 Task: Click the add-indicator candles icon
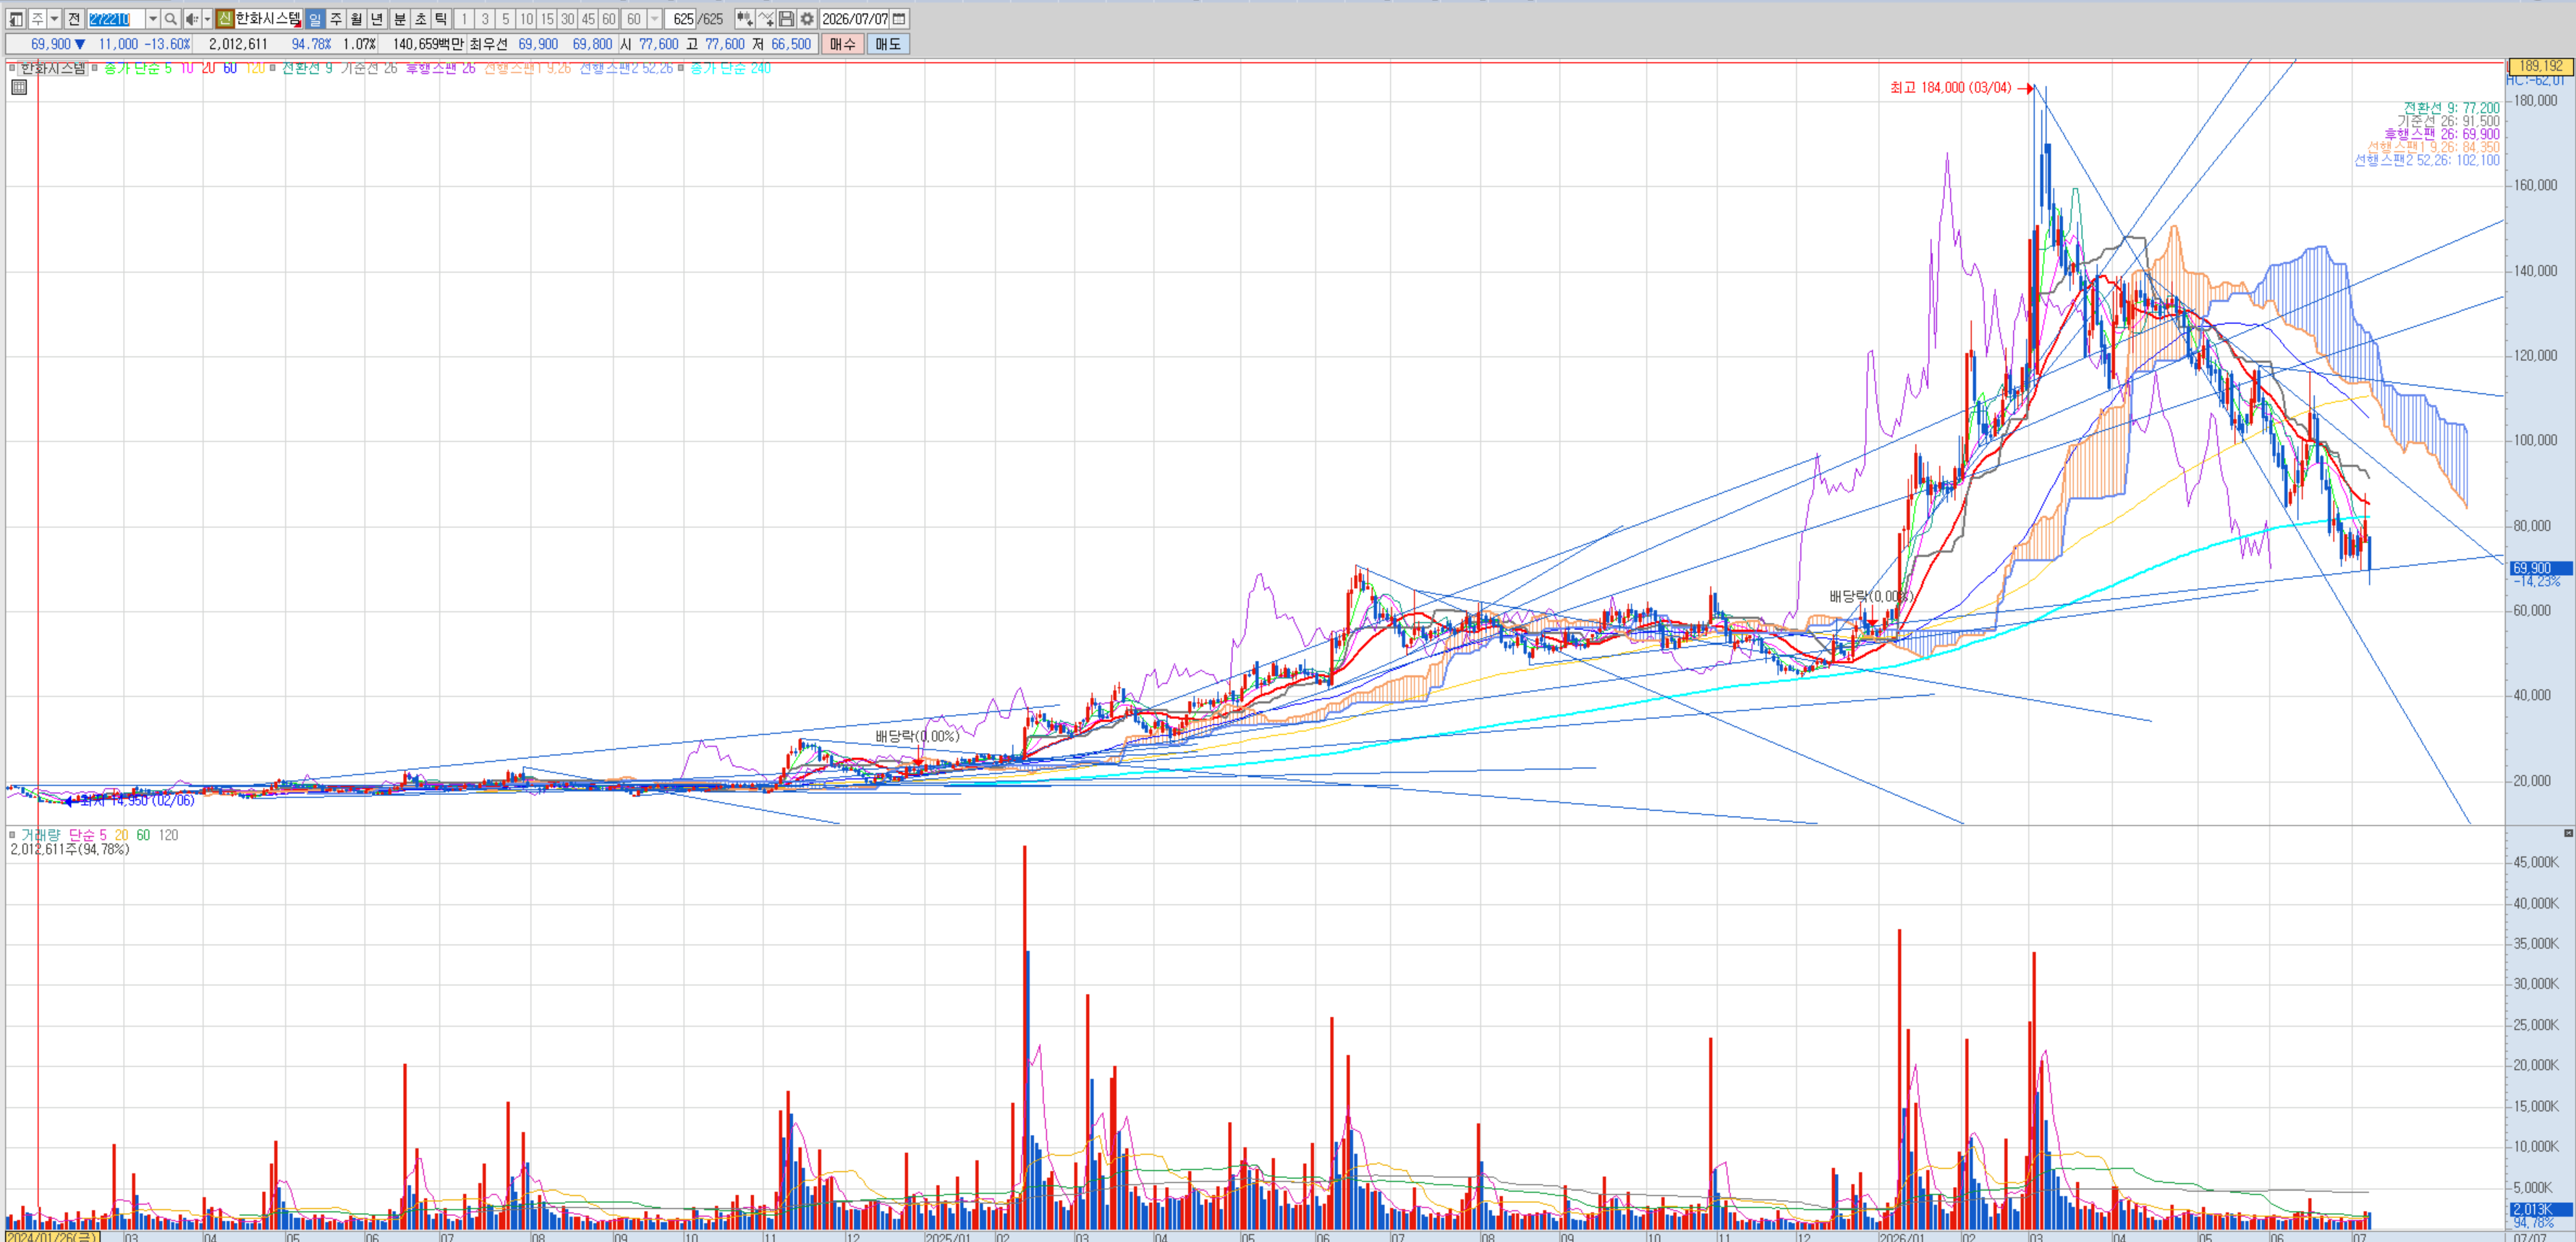click(745, 19)
